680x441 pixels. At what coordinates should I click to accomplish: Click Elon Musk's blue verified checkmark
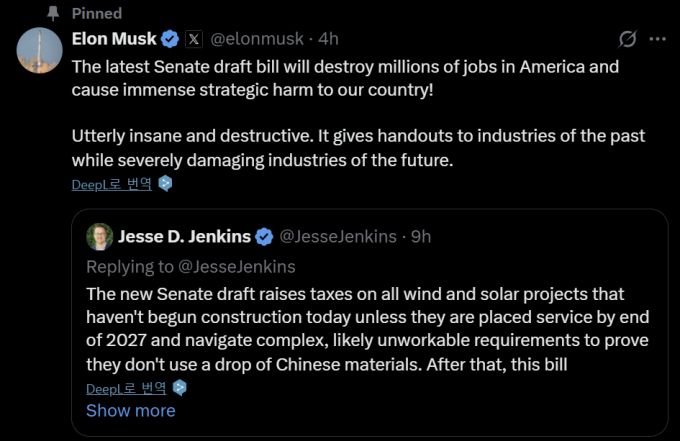[170, 39]
